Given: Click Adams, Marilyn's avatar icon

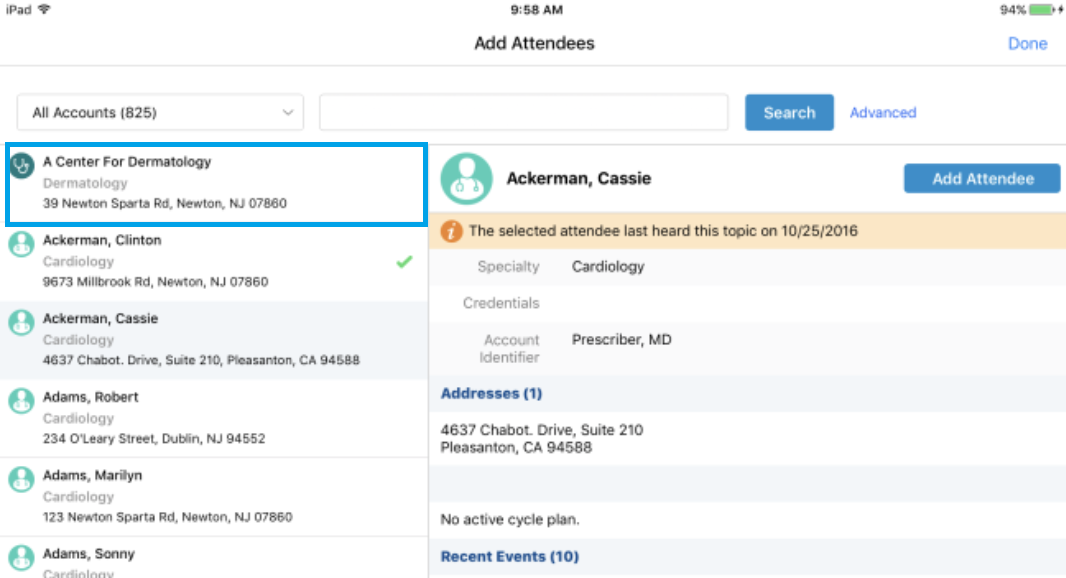Looking at the screenshot, I should 22,480.
